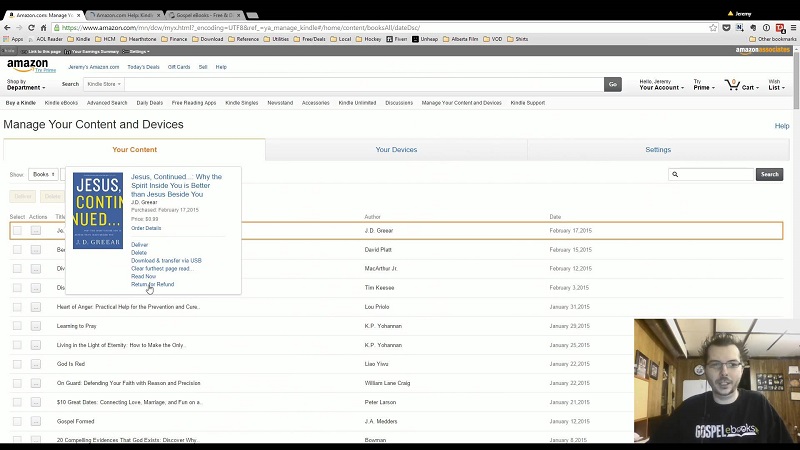Expand the Shop by Department dropdown
The image size is (800, 450).
point(26,85)
